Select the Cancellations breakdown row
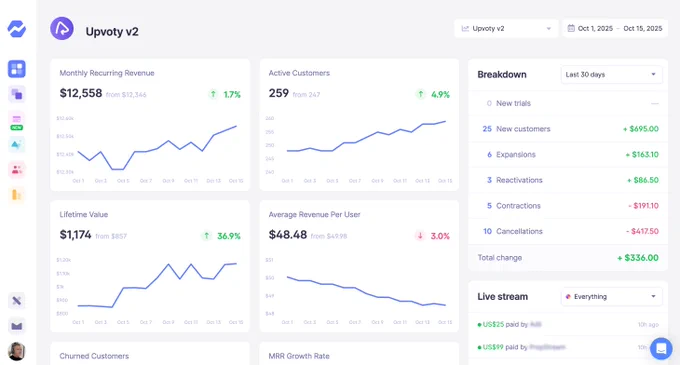This screenshot has height=365, width=680. [568, 231]
